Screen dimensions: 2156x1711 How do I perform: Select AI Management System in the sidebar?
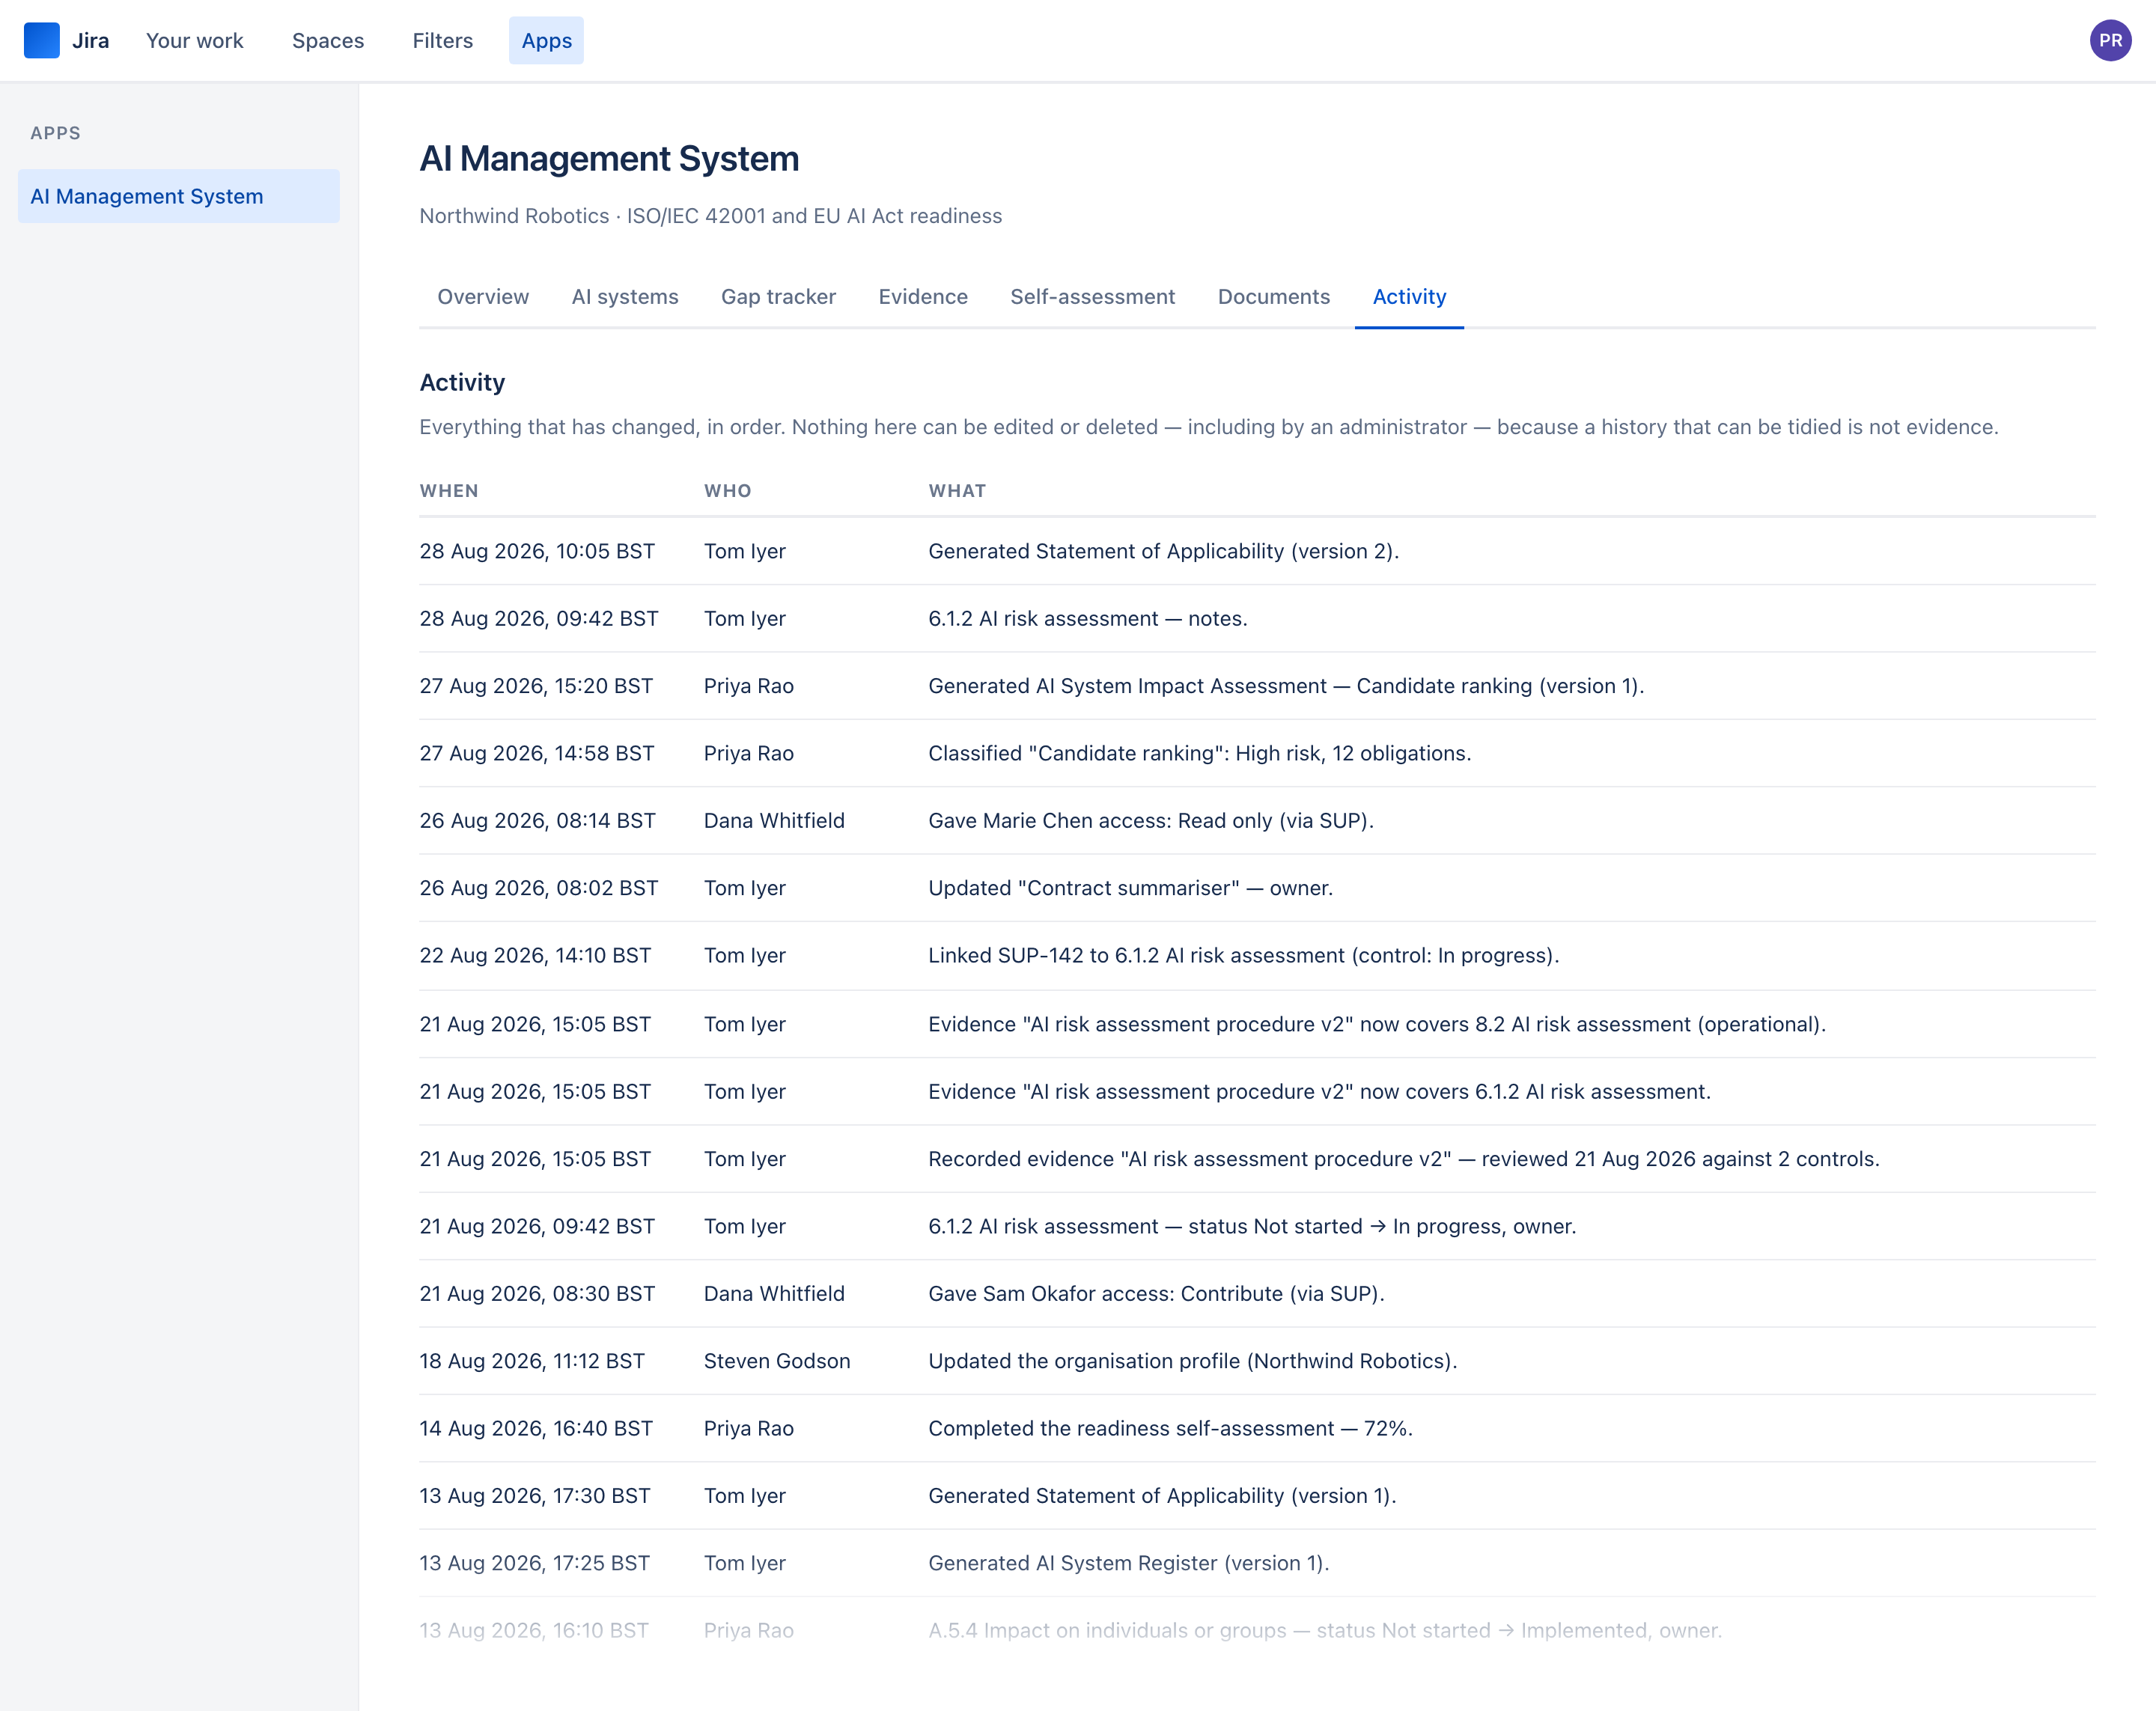[179, 196]
